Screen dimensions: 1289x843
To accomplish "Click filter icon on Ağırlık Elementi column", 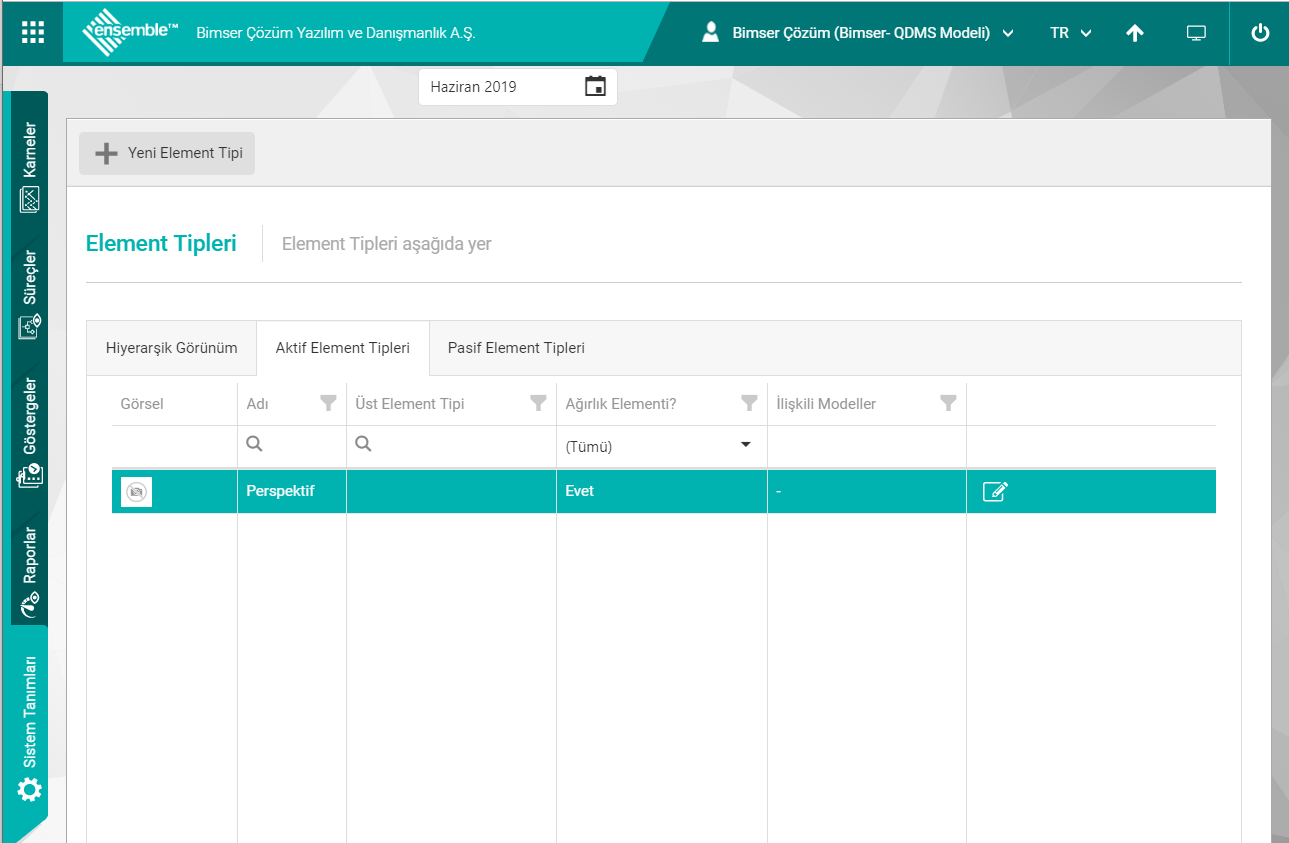I will 748,404.
